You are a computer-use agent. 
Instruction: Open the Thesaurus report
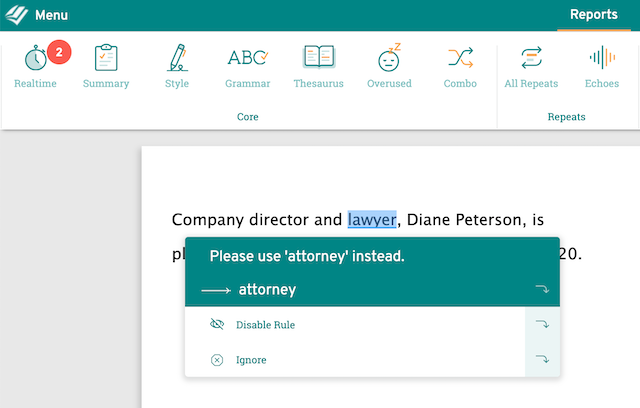[x=319, y=66]
